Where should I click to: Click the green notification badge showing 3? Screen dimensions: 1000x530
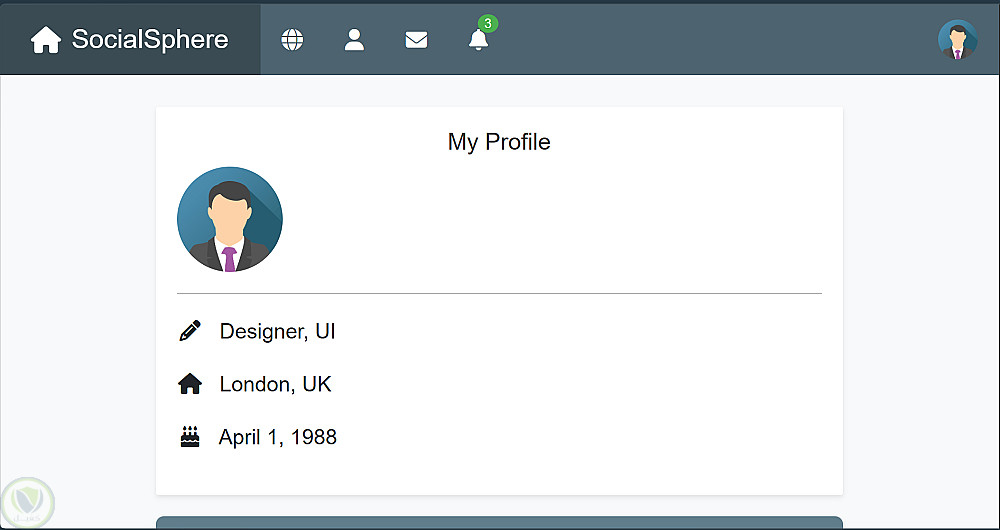488,23
